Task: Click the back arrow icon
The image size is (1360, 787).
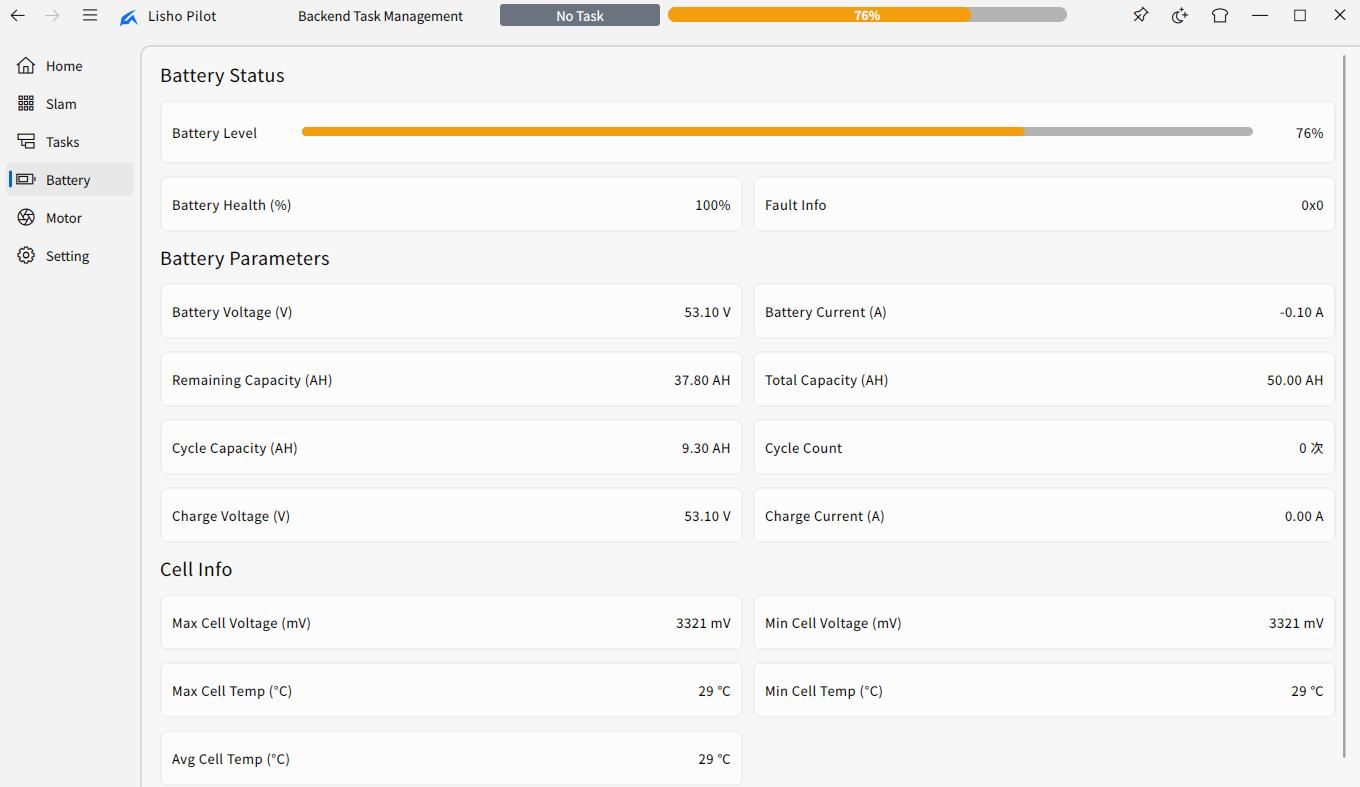Action: tap(18, 16)
